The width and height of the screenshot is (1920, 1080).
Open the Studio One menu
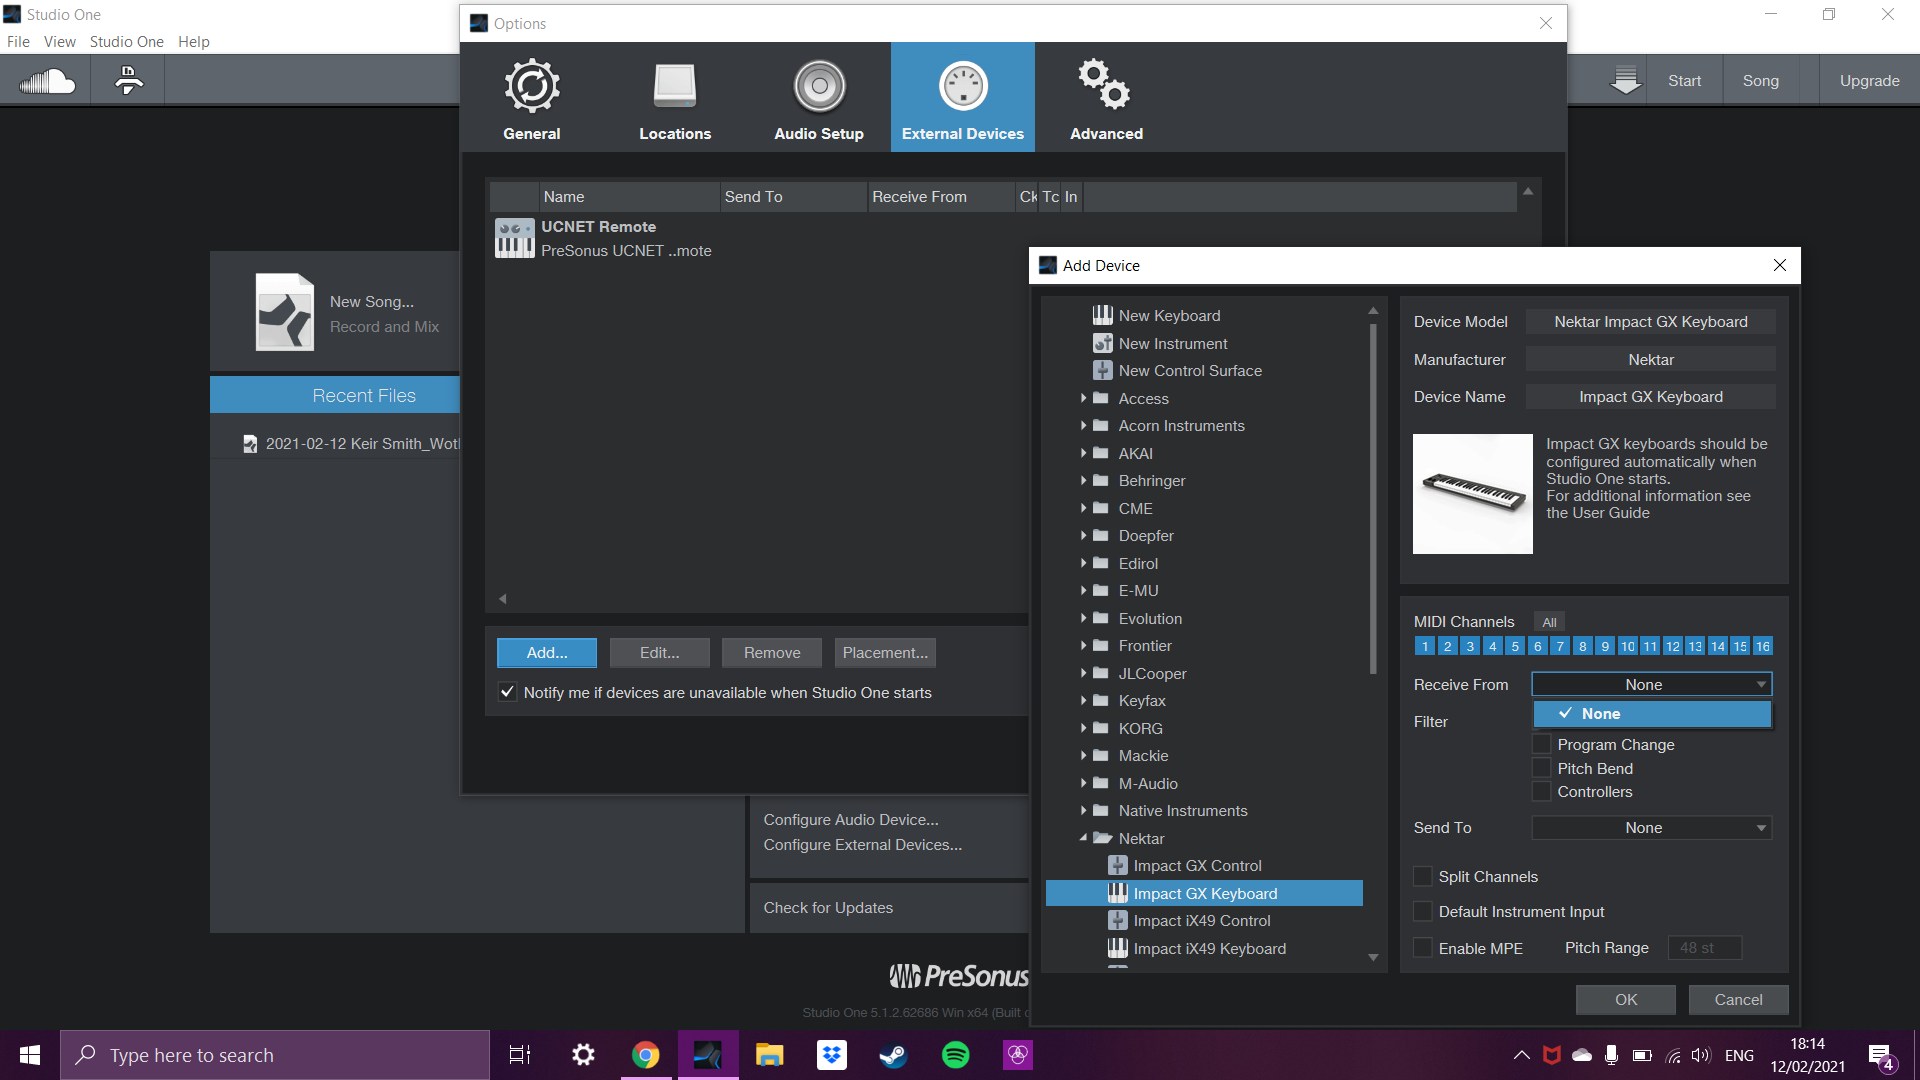pyautogui.click(x=126, y=42)
